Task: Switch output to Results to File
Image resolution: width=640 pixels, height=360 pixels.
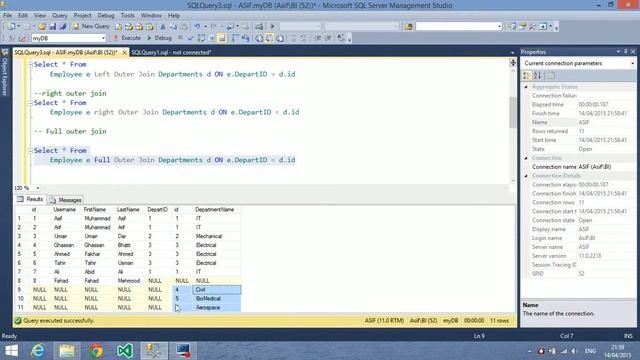Action: [x=280, y=38]
